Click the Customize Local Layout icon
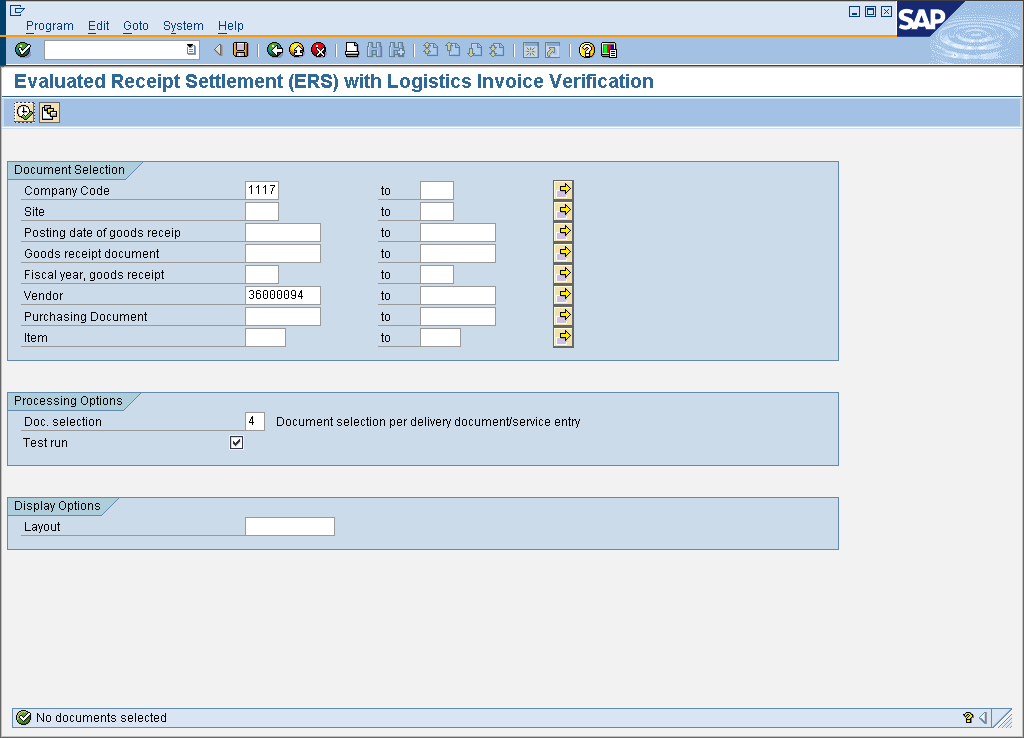This screenshot has width=1024, height=738. 609,50
